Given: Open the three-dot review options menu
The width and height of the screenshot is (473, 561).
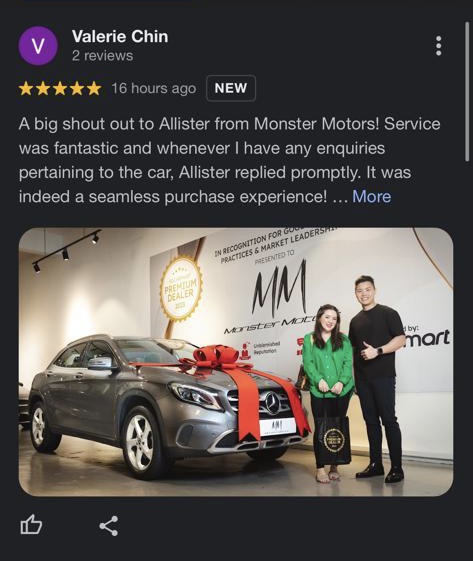Looking at the screenshot, I should coord(438,46).
